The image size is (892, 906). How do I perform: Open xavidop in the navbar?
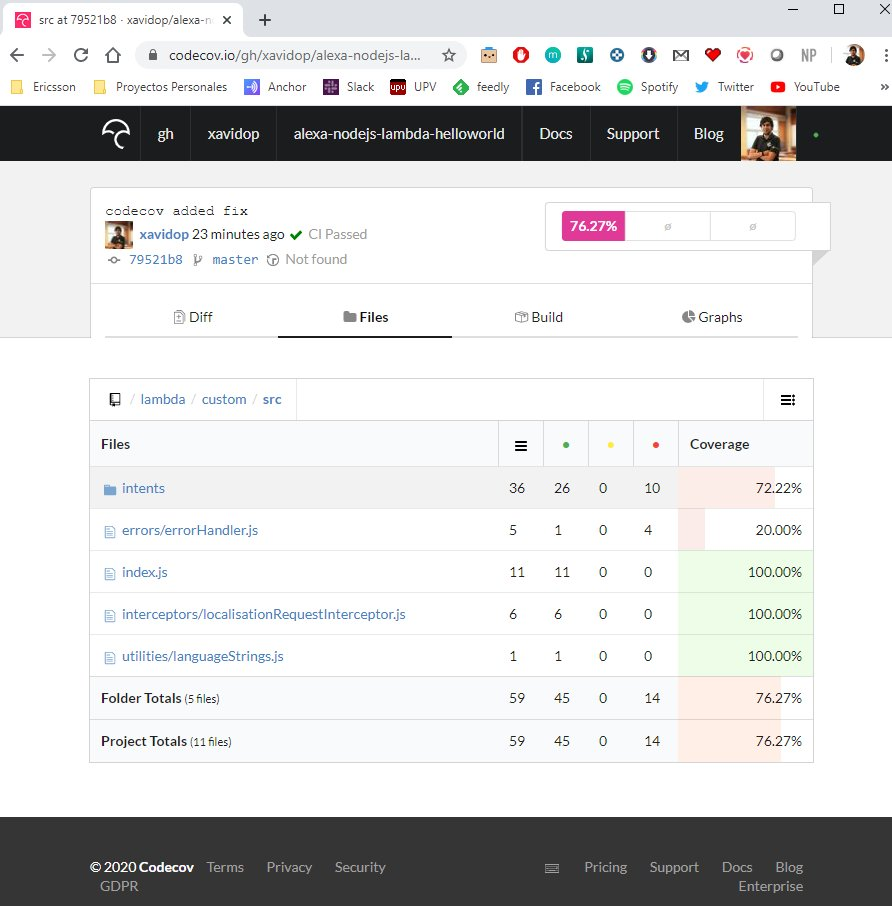click(x=233, y=133)
